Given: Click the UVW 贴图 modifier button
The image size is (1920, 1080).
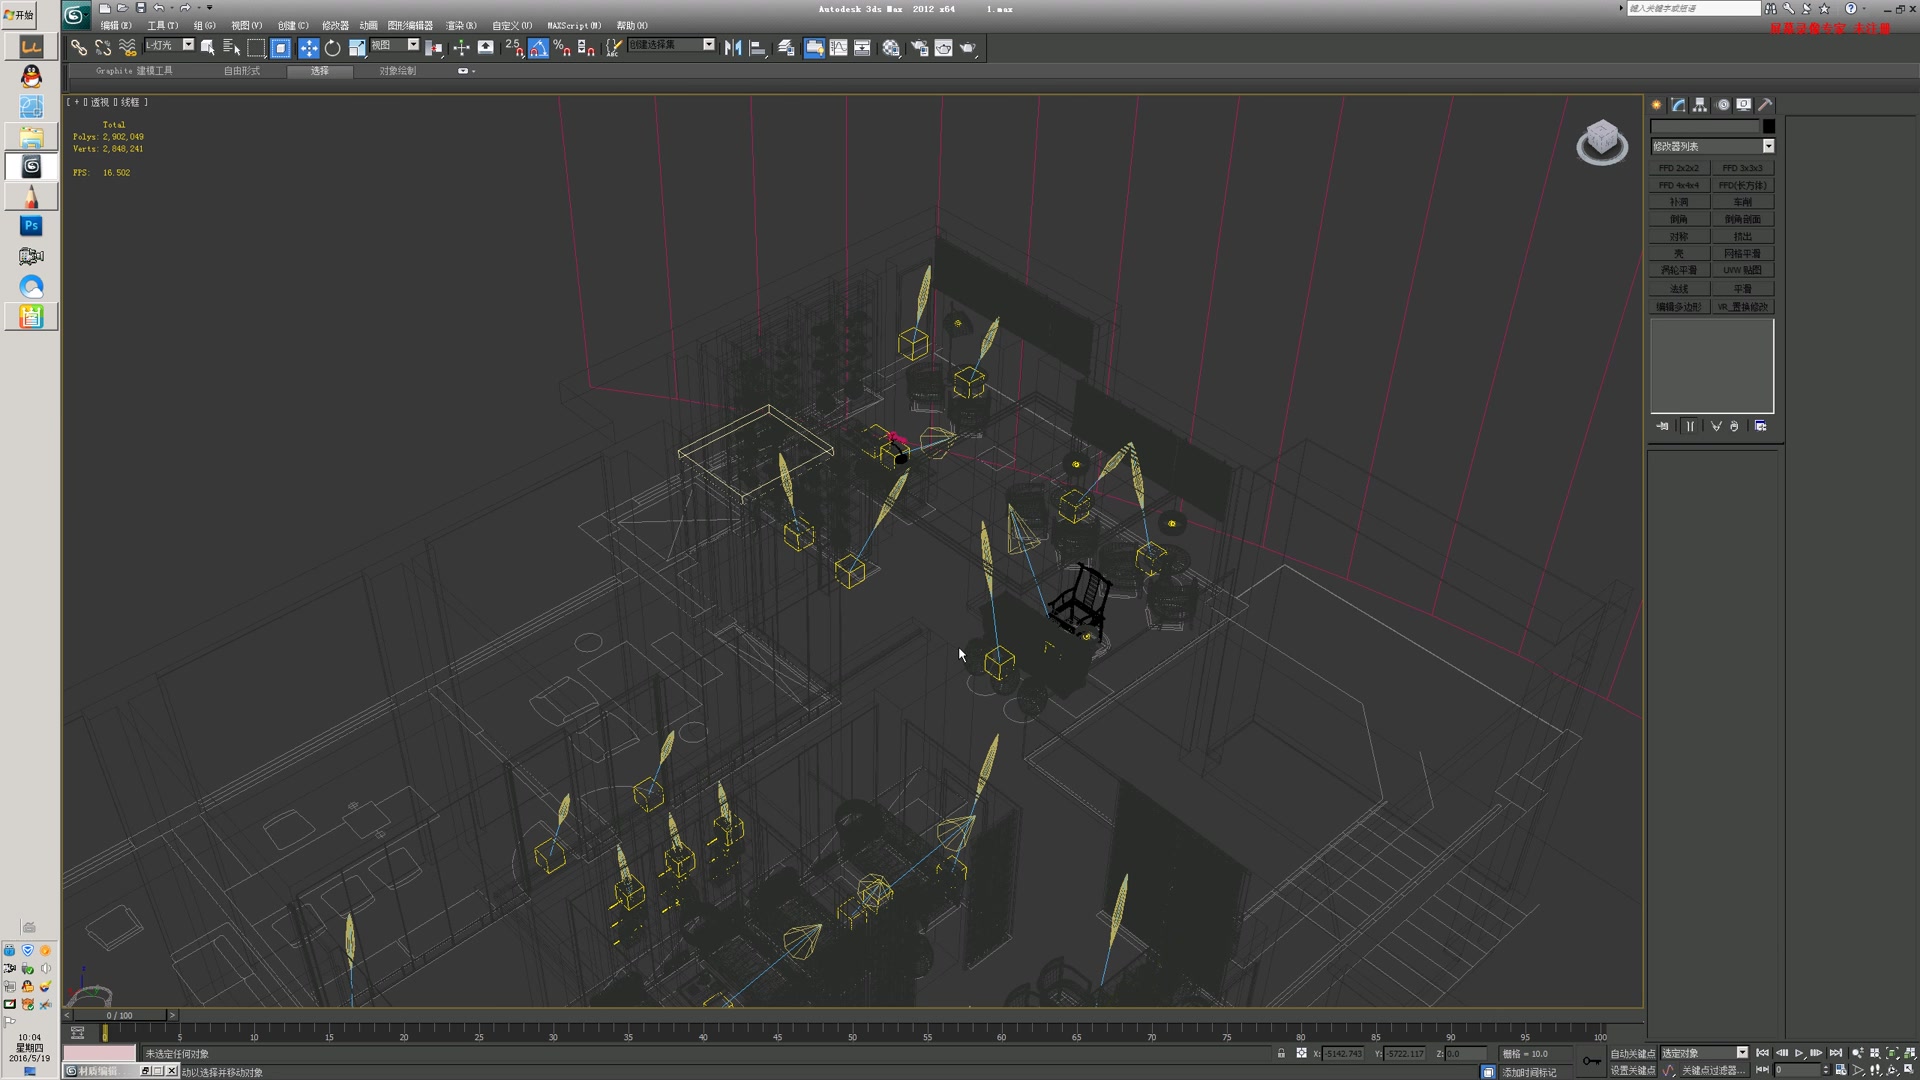Looking at the screenshot, I should pos(1743,270).
